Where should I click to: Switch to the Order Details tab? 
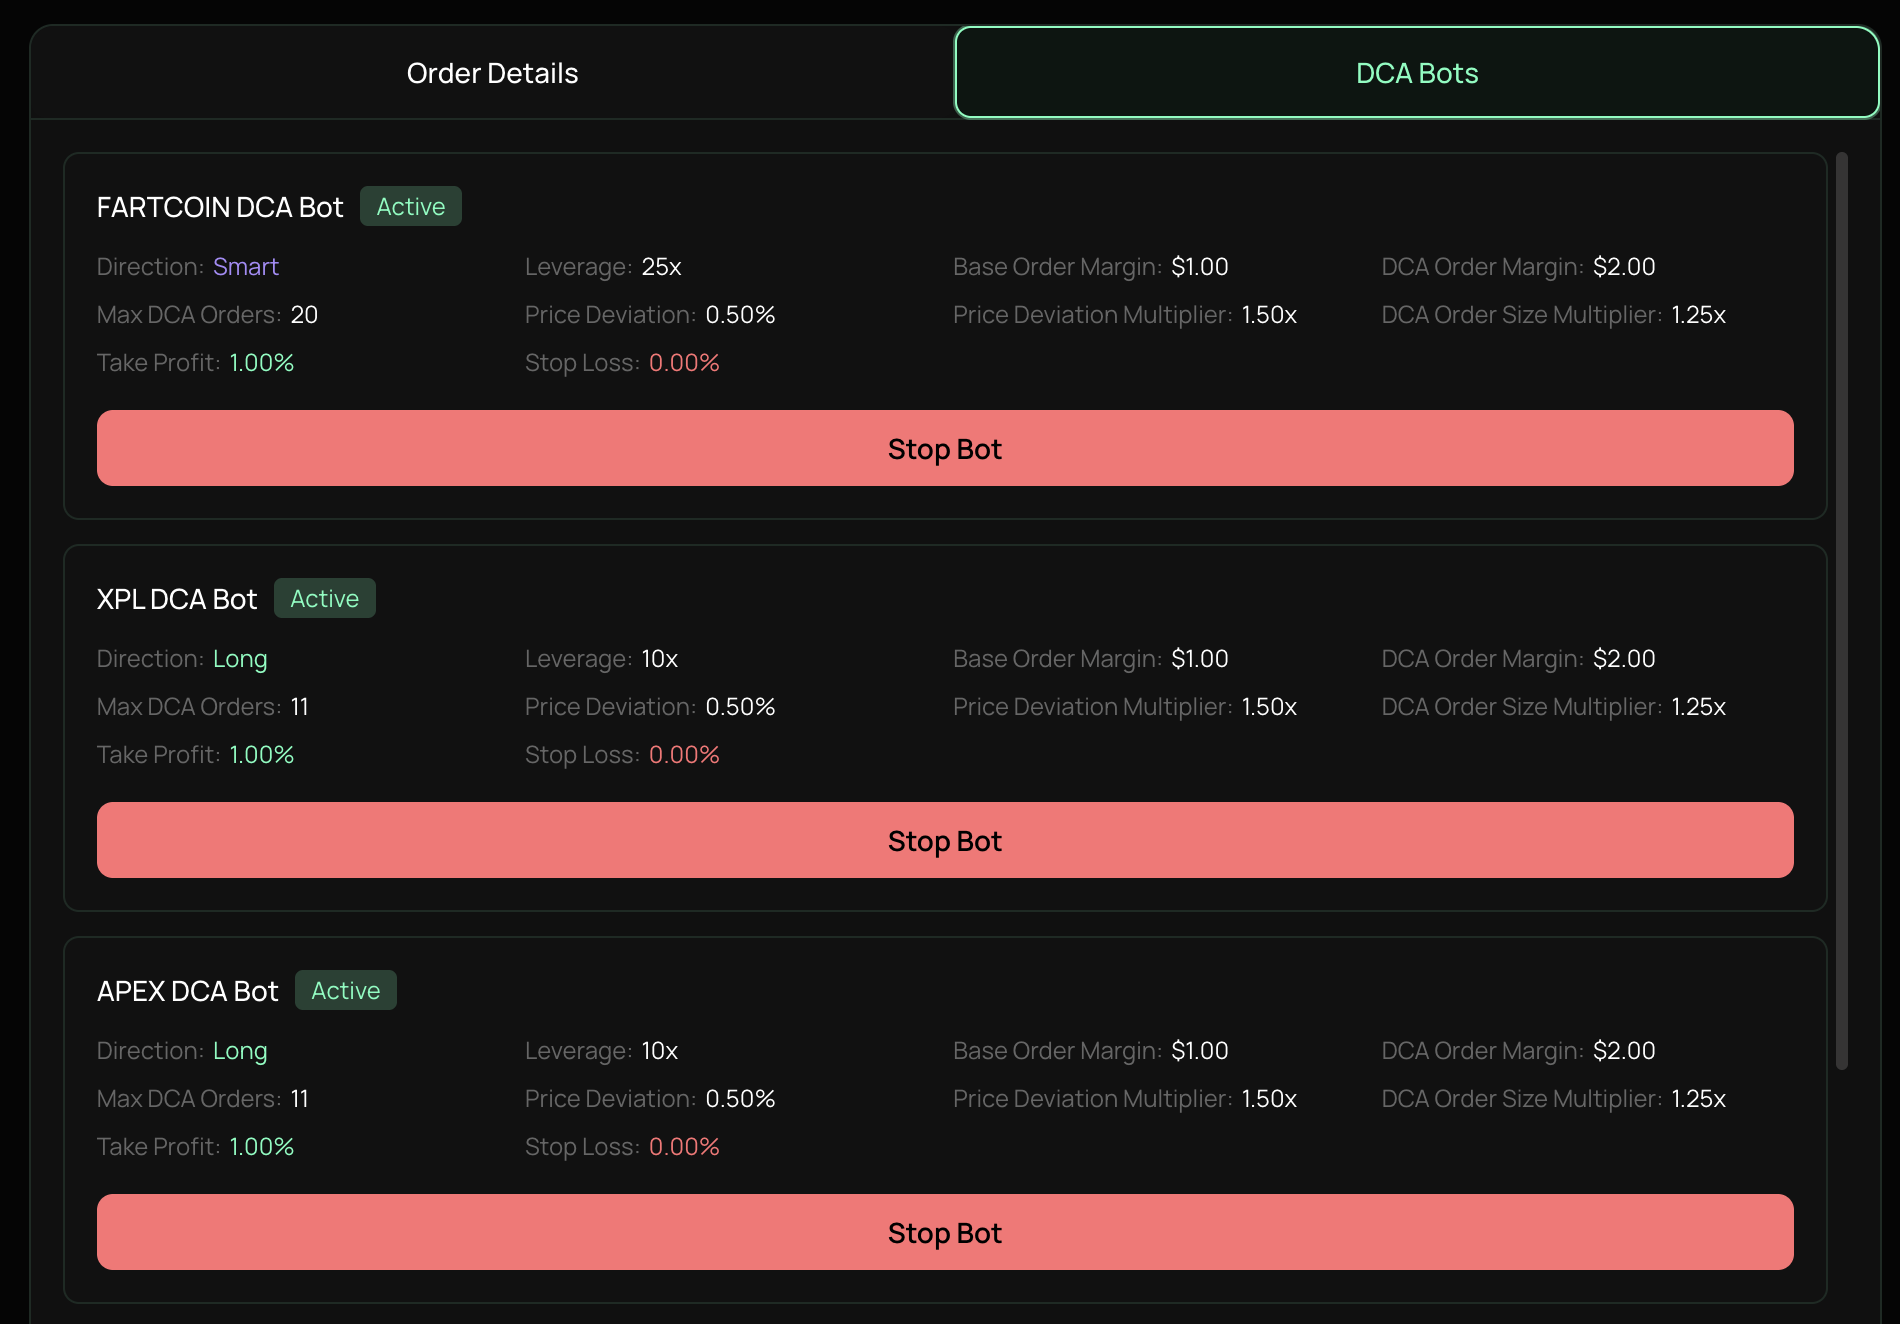pyautogui.click(x=492, y=73)
